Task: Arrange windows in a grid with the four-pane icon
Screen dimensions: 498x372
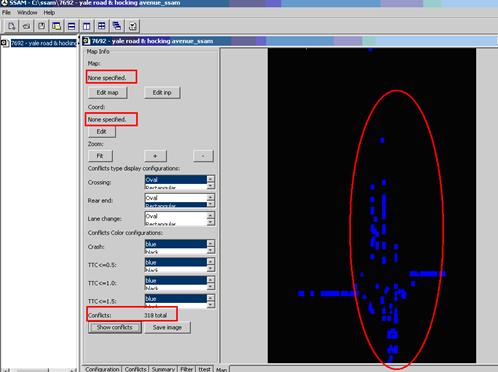Action: [102, 26]
